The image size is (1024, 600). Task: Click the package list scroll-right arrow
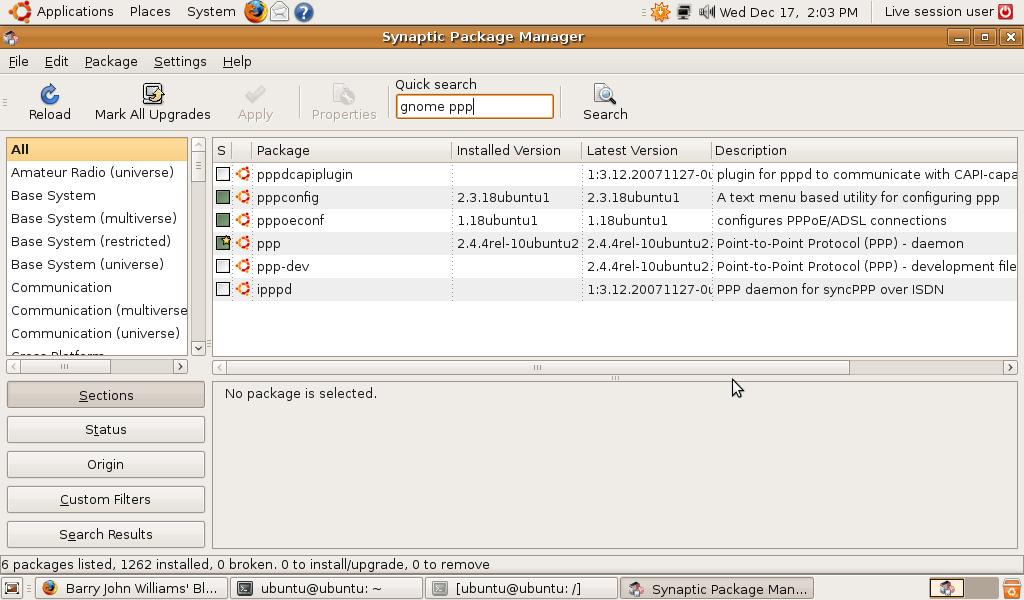pos(1010,368)
